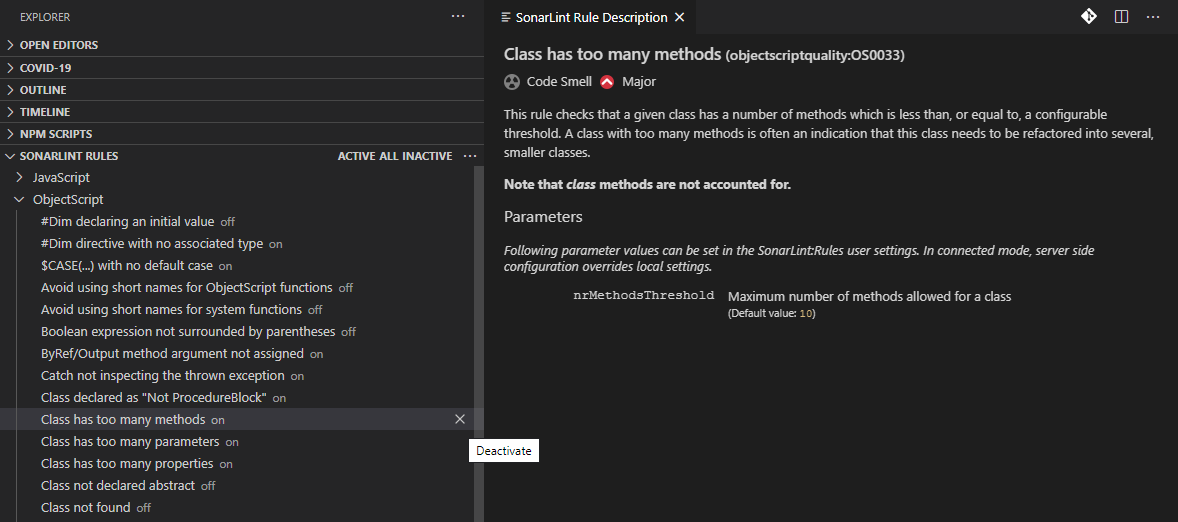Show only Active rules filter

358,156
